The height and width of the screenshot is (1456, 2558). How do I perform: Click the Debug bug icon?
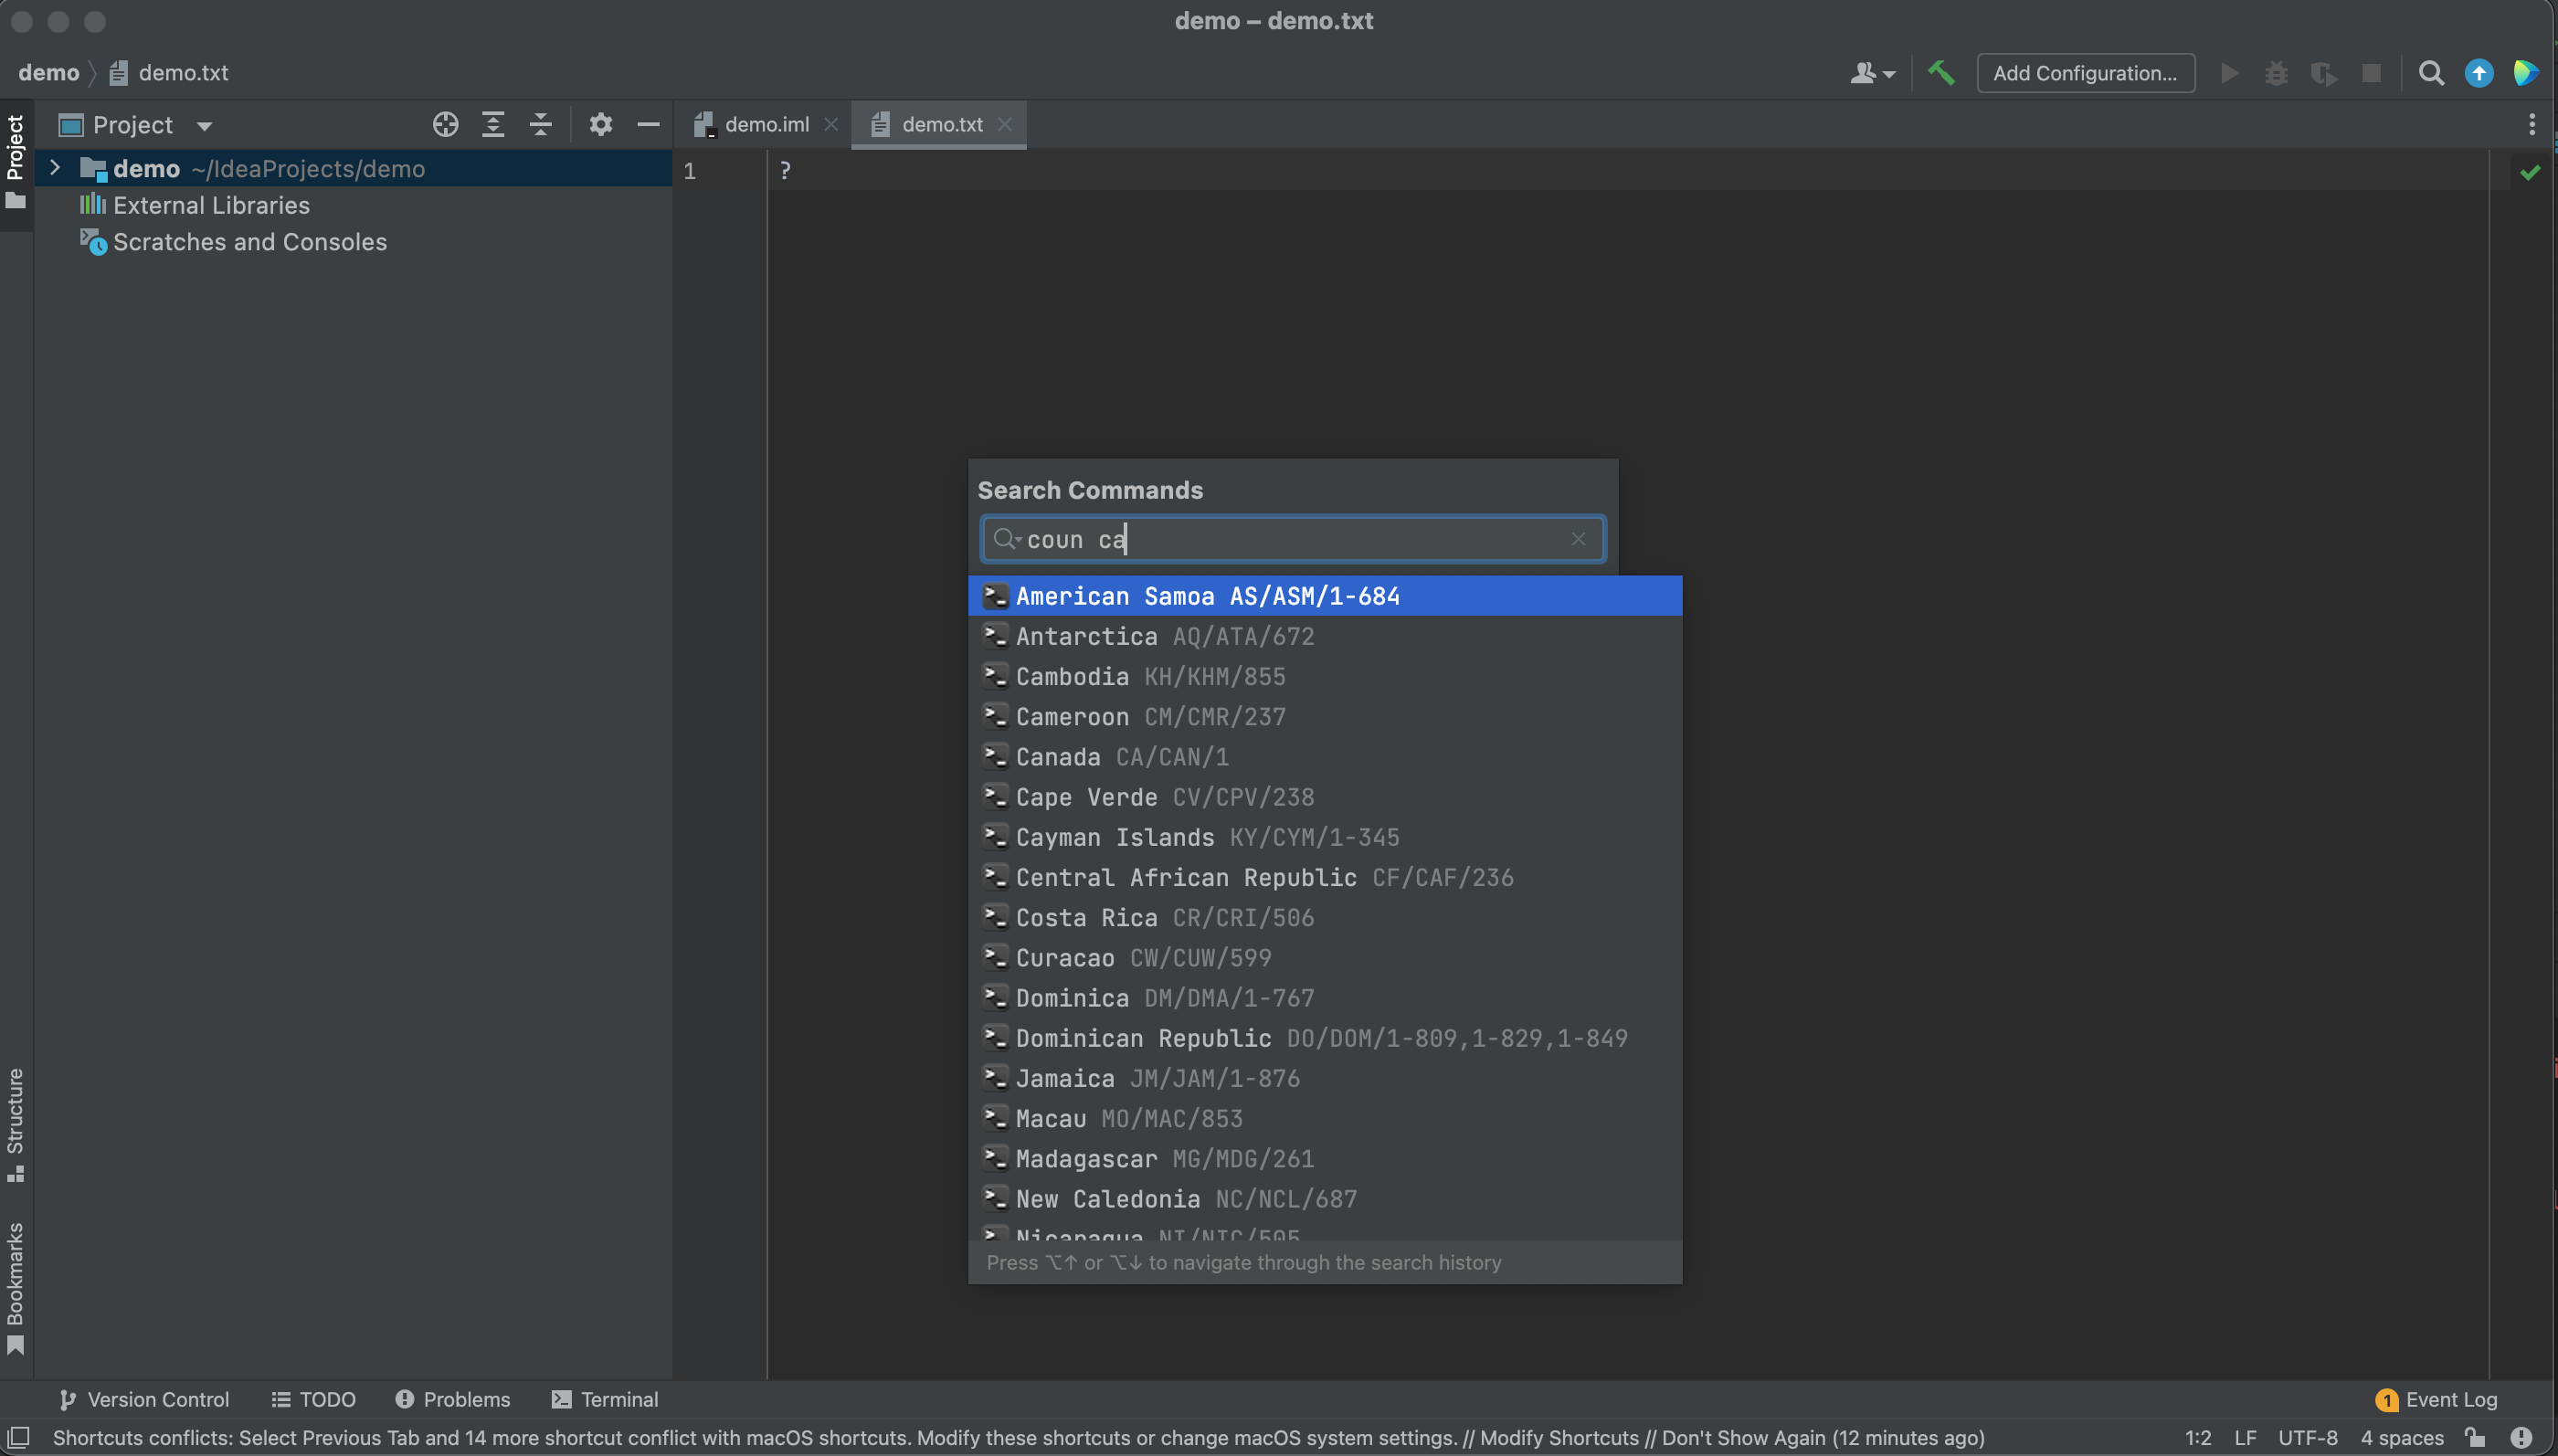click(x=2276, y=73)
